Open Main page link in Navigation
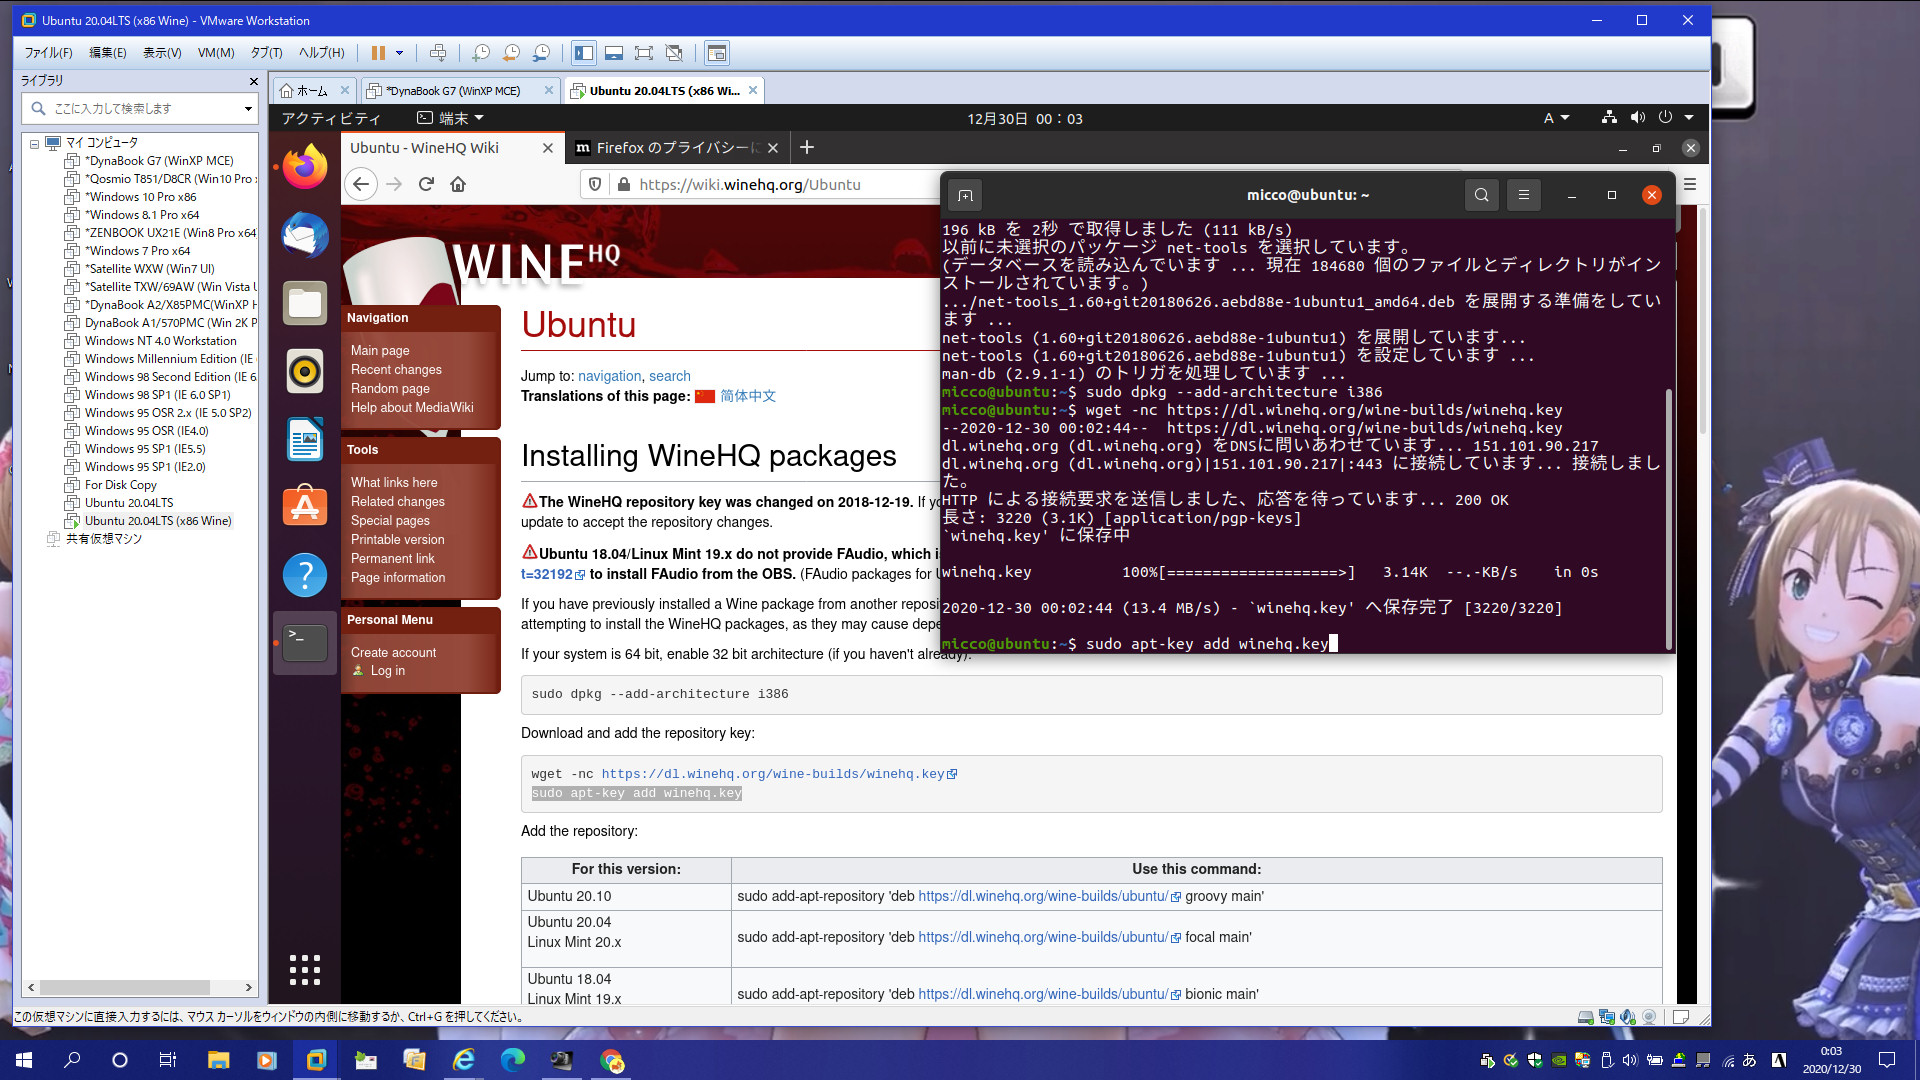The width and height of the screenshot is (1920, 1080). coord(380,350)
